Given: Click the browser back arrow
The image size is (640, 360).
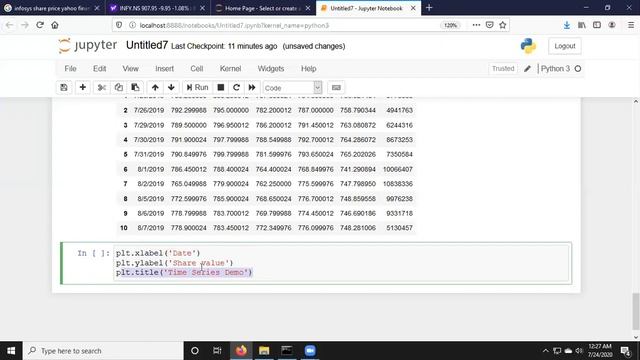Looking at the screenshot, I should pyautogui.click(x=9, y=25).
